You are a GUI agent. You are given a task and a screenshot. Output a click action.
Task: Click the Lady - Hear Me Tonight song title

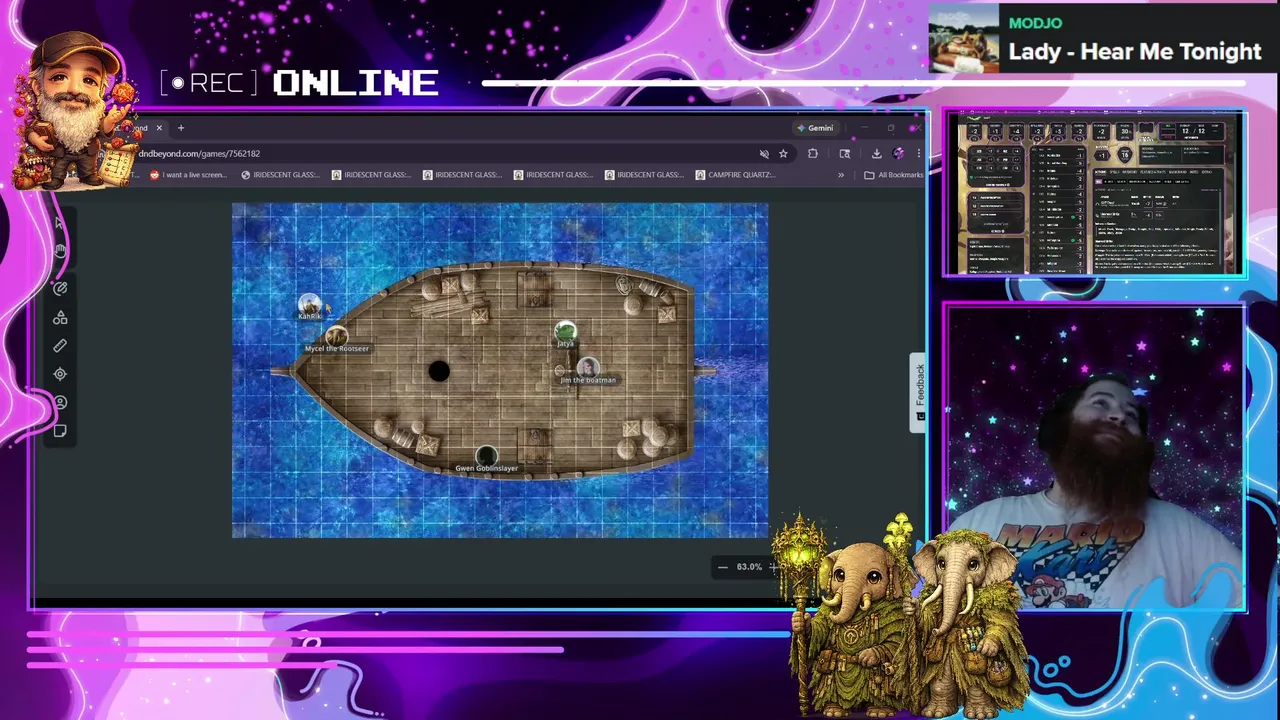coord(1134,52)
